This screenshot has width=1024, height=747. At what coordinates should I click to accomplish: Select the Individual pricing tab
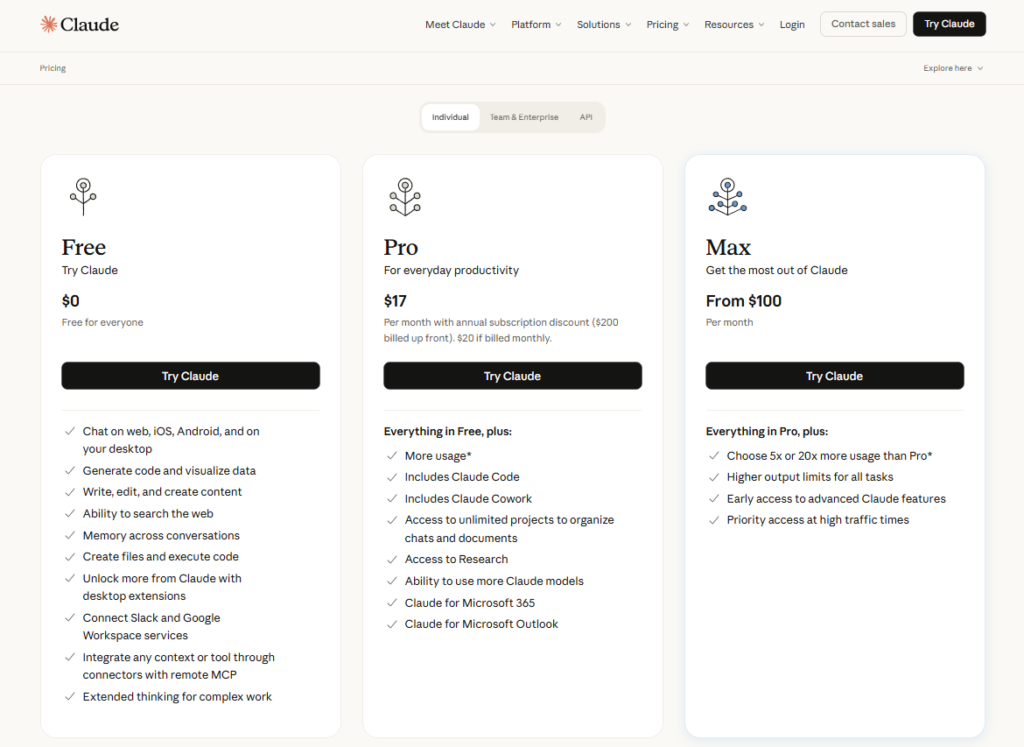point(450,117)
